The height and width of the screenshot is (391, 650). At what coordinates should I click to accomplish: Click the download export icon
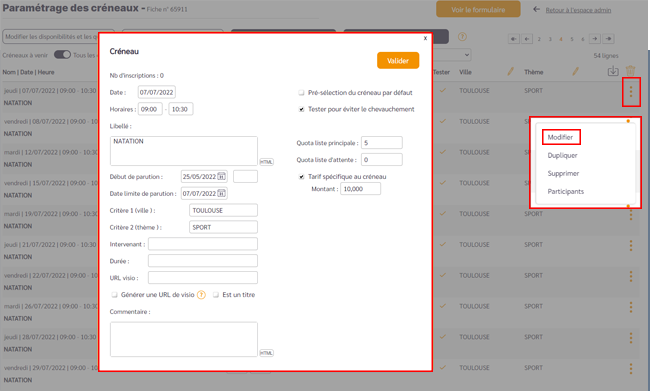point(613,71)
